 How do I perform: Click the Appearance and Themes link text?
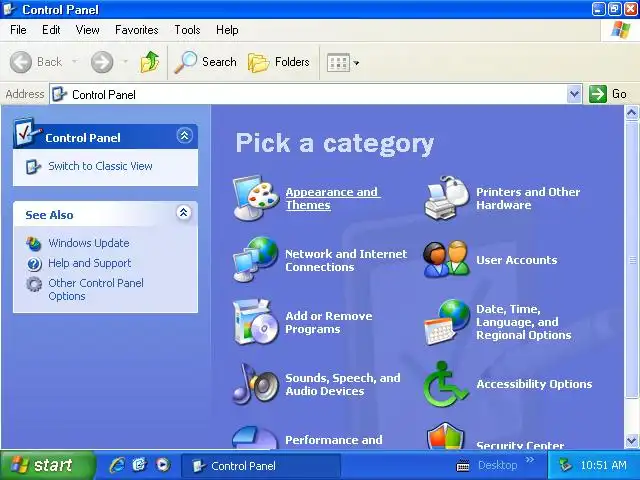pyautogui.click(x=333, y=198)
